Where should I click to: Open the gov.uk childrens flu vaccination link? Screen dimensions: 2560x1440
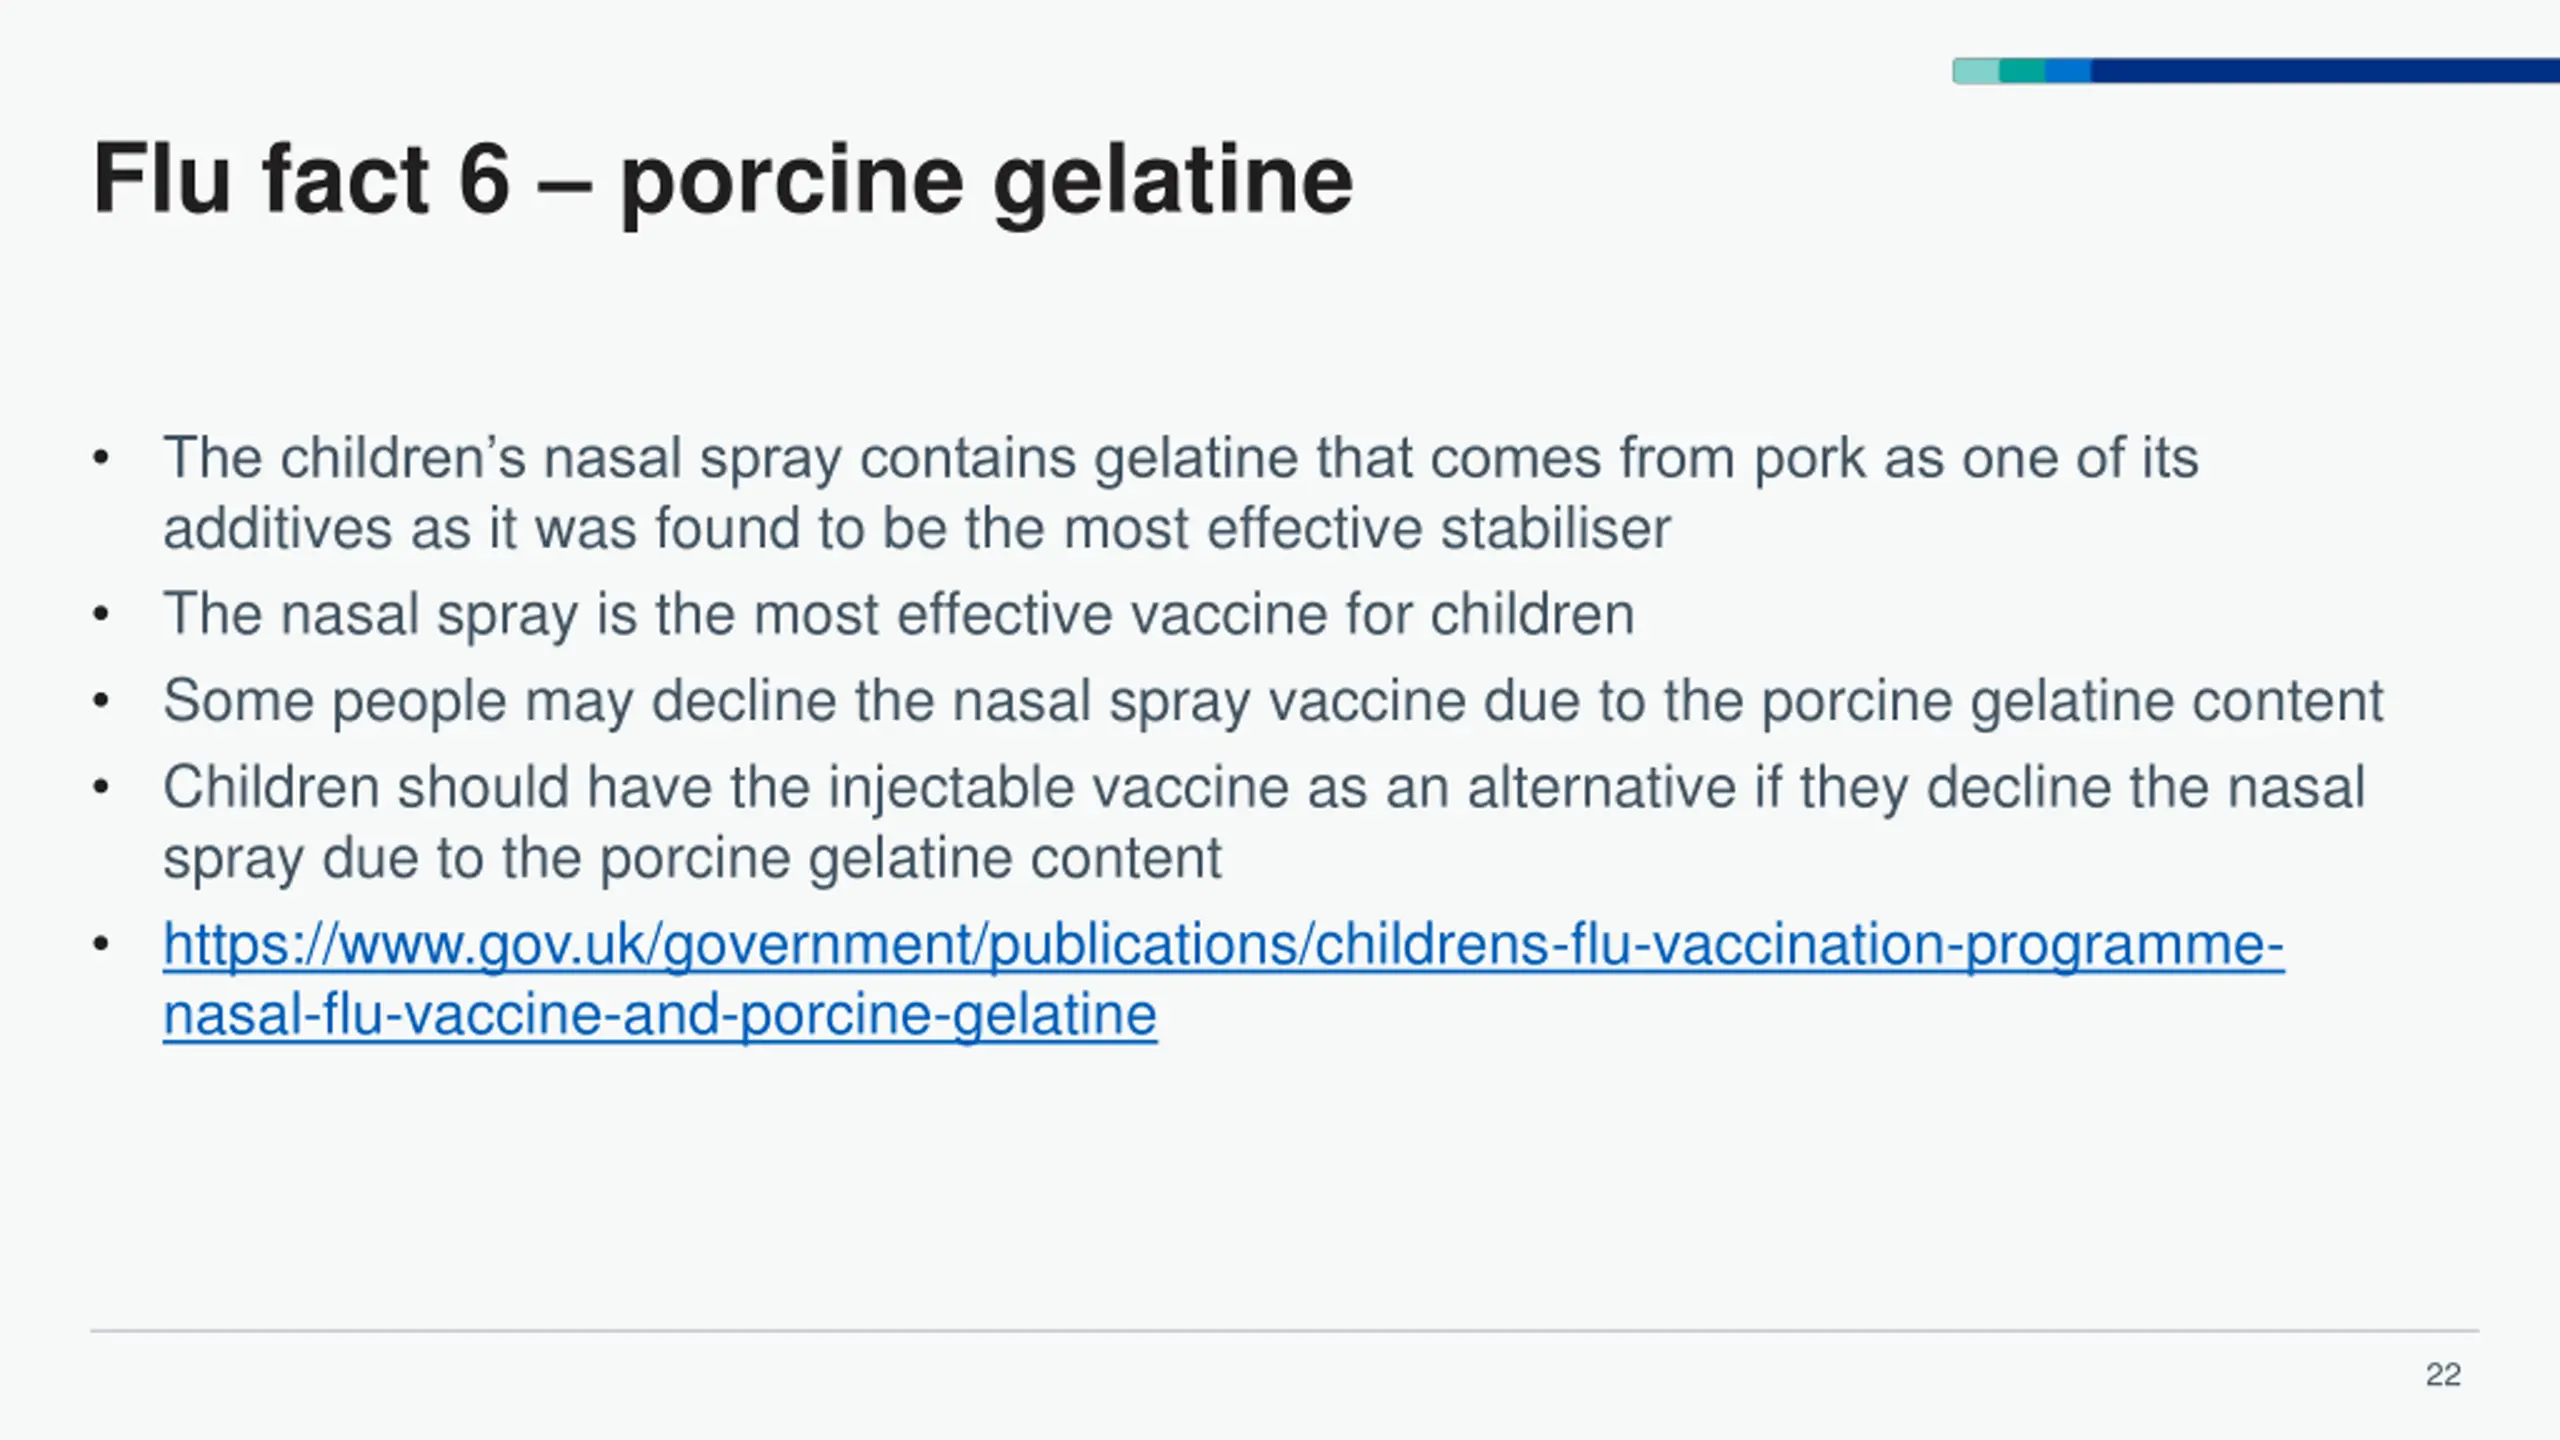point(1222,945)
